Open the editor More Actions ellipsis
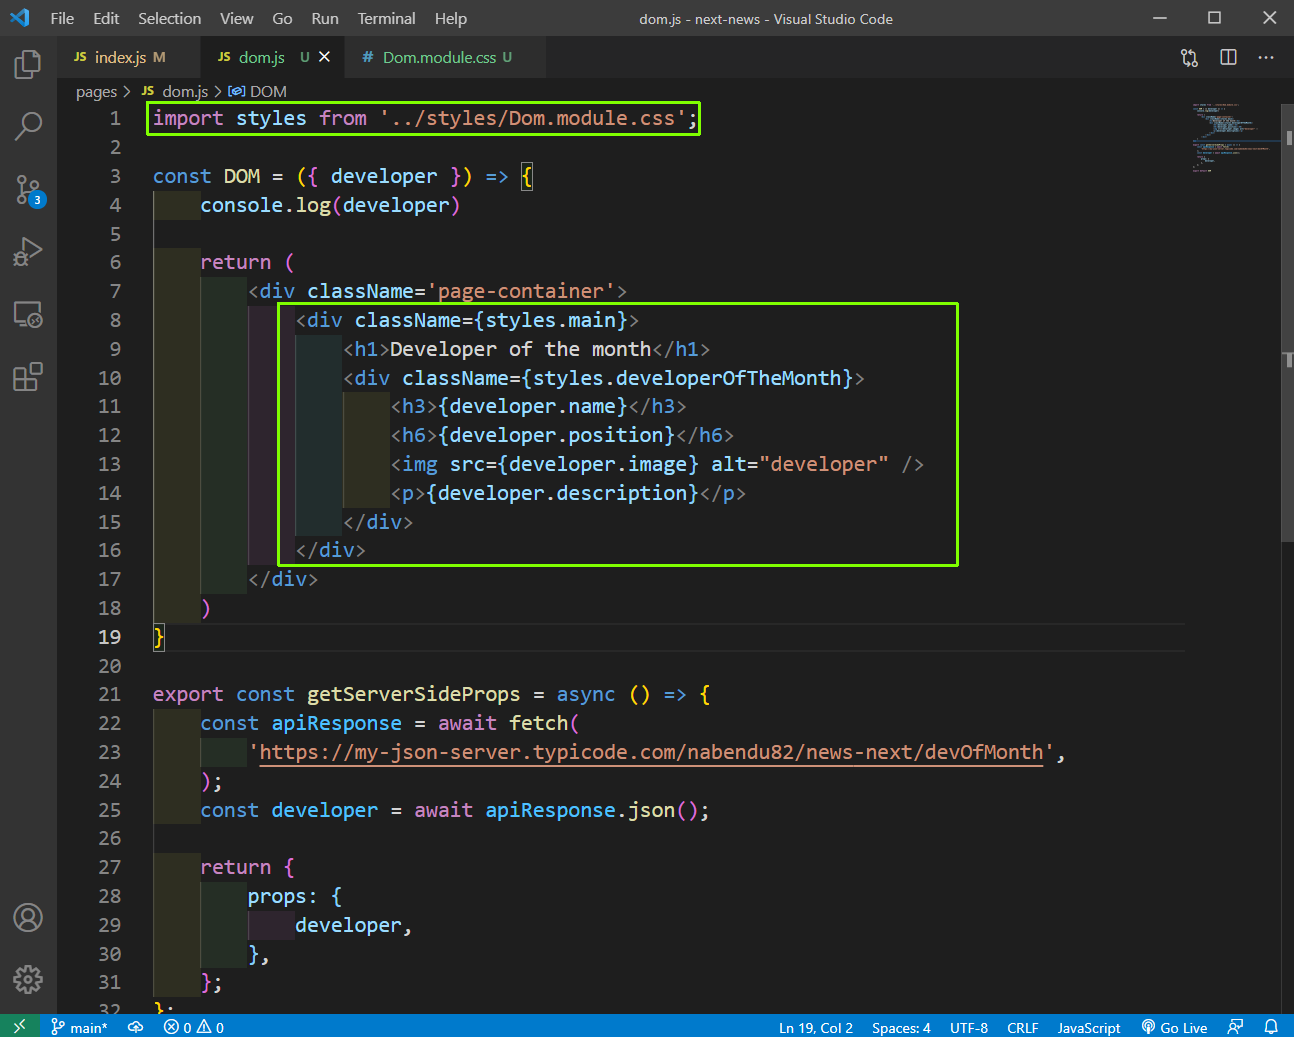This screenshot has width=1294, height=1037. pos(1266,57)
